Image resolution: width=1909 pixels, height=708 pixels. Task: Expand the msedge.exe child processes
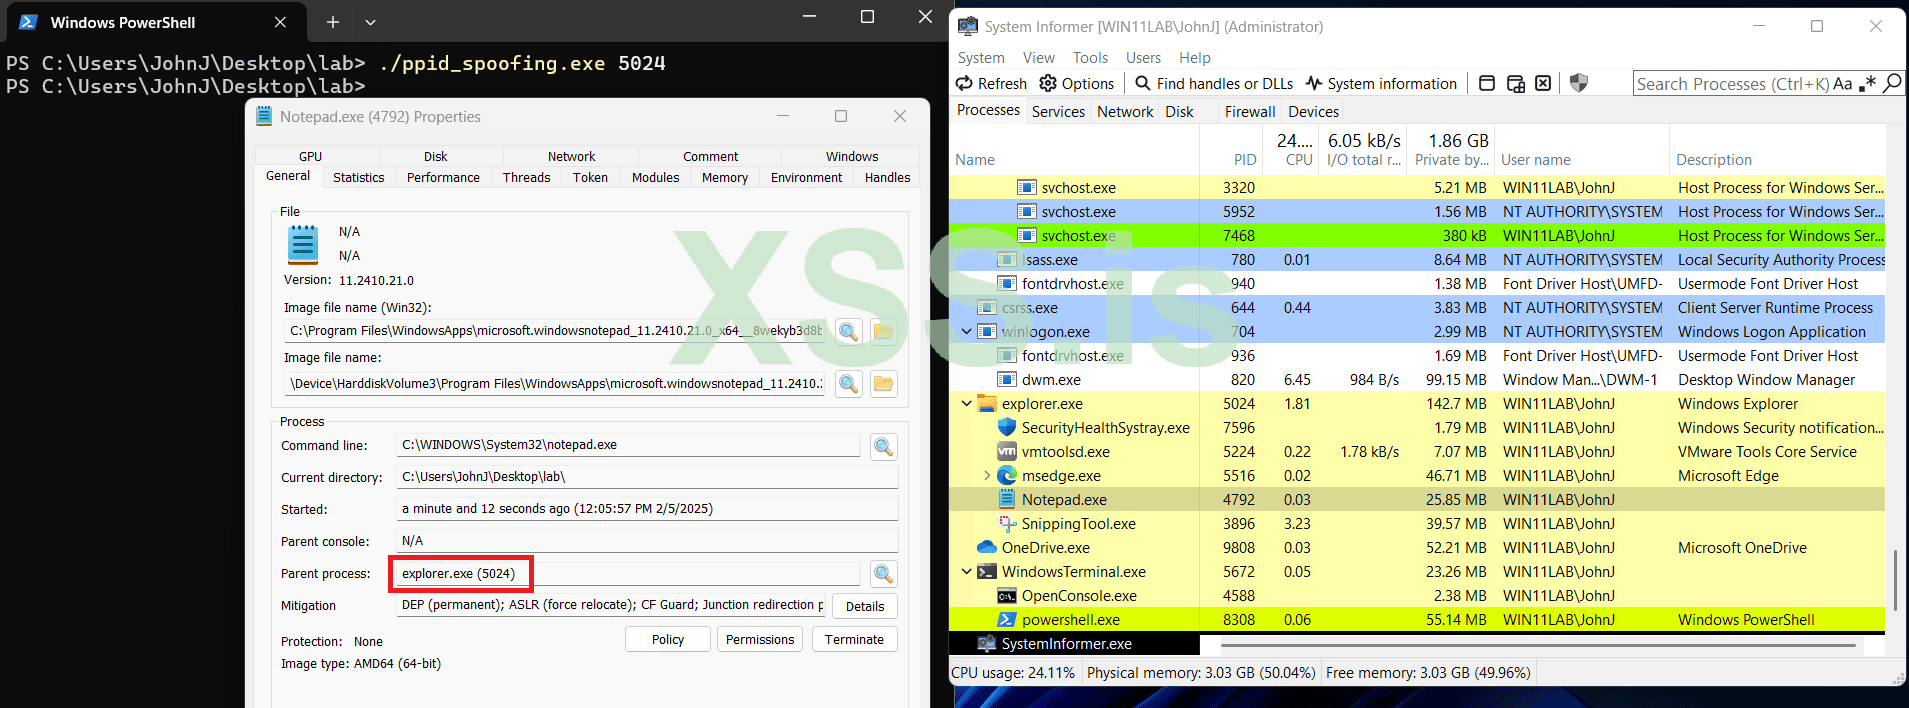pos(987,475)
